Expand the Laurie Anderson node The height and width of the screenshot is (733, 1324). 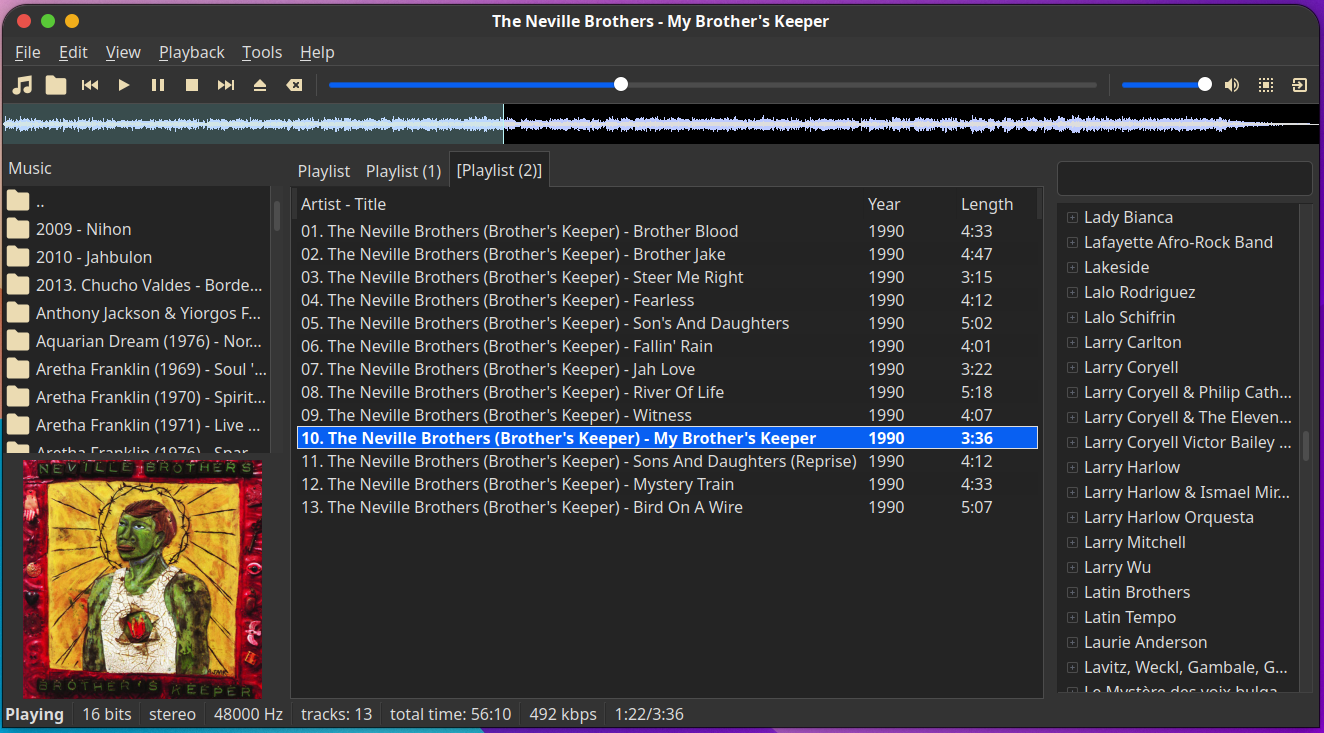click(x=1072, y=642)
